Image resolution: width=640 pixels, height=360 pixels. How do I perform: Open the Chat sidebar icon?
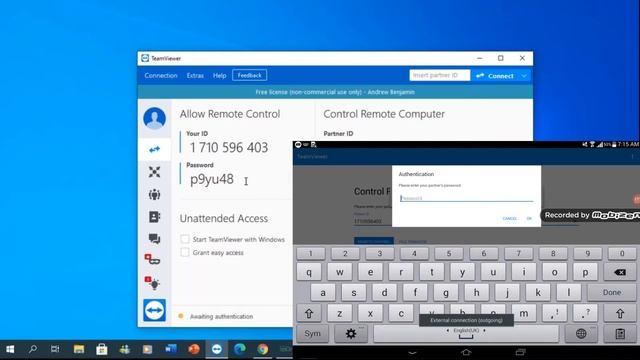click(154, 239)
